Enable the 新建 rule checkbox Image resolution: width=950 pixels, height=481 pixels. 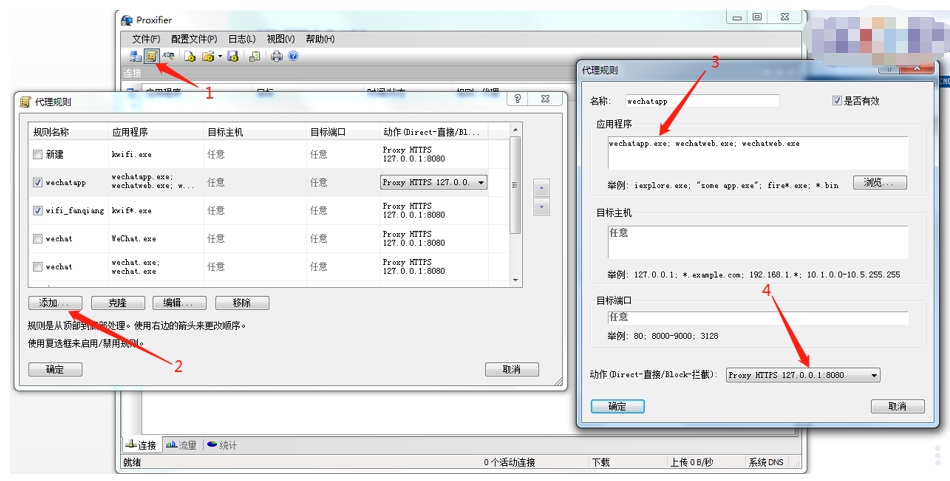click(x=38, y=154)
